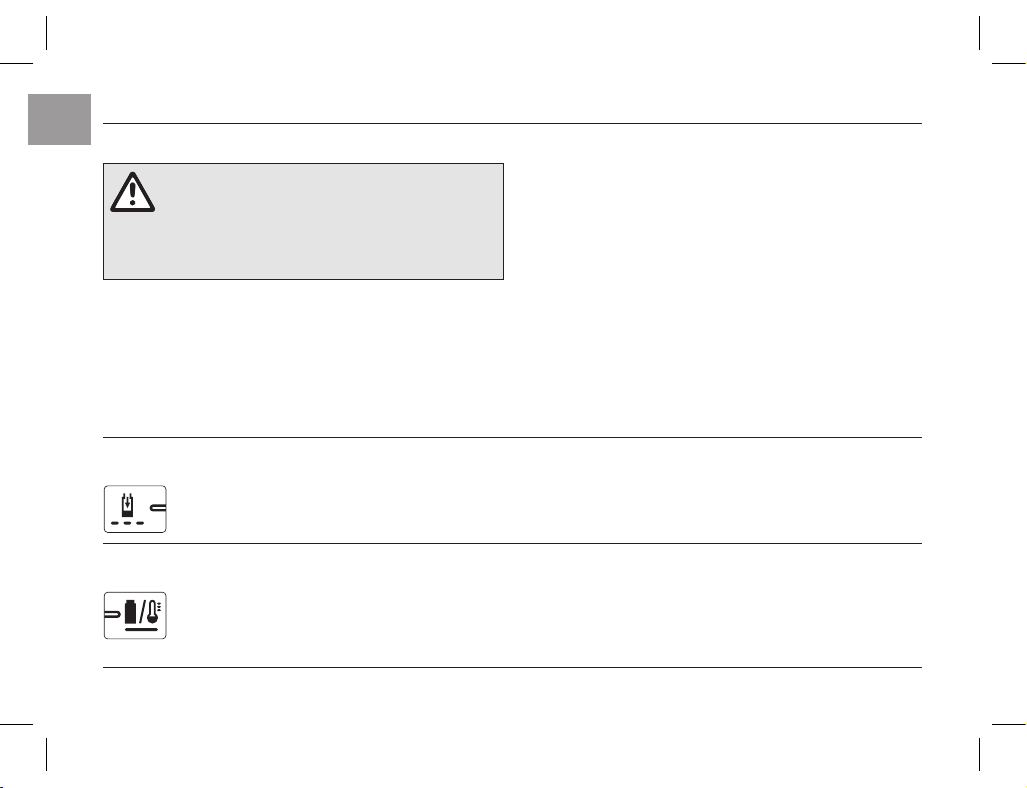Image resolution: width=1027 pixels, height=788 pixels.
Task: Click the bottom rule below the thermometer icon row
Action: 512,667
